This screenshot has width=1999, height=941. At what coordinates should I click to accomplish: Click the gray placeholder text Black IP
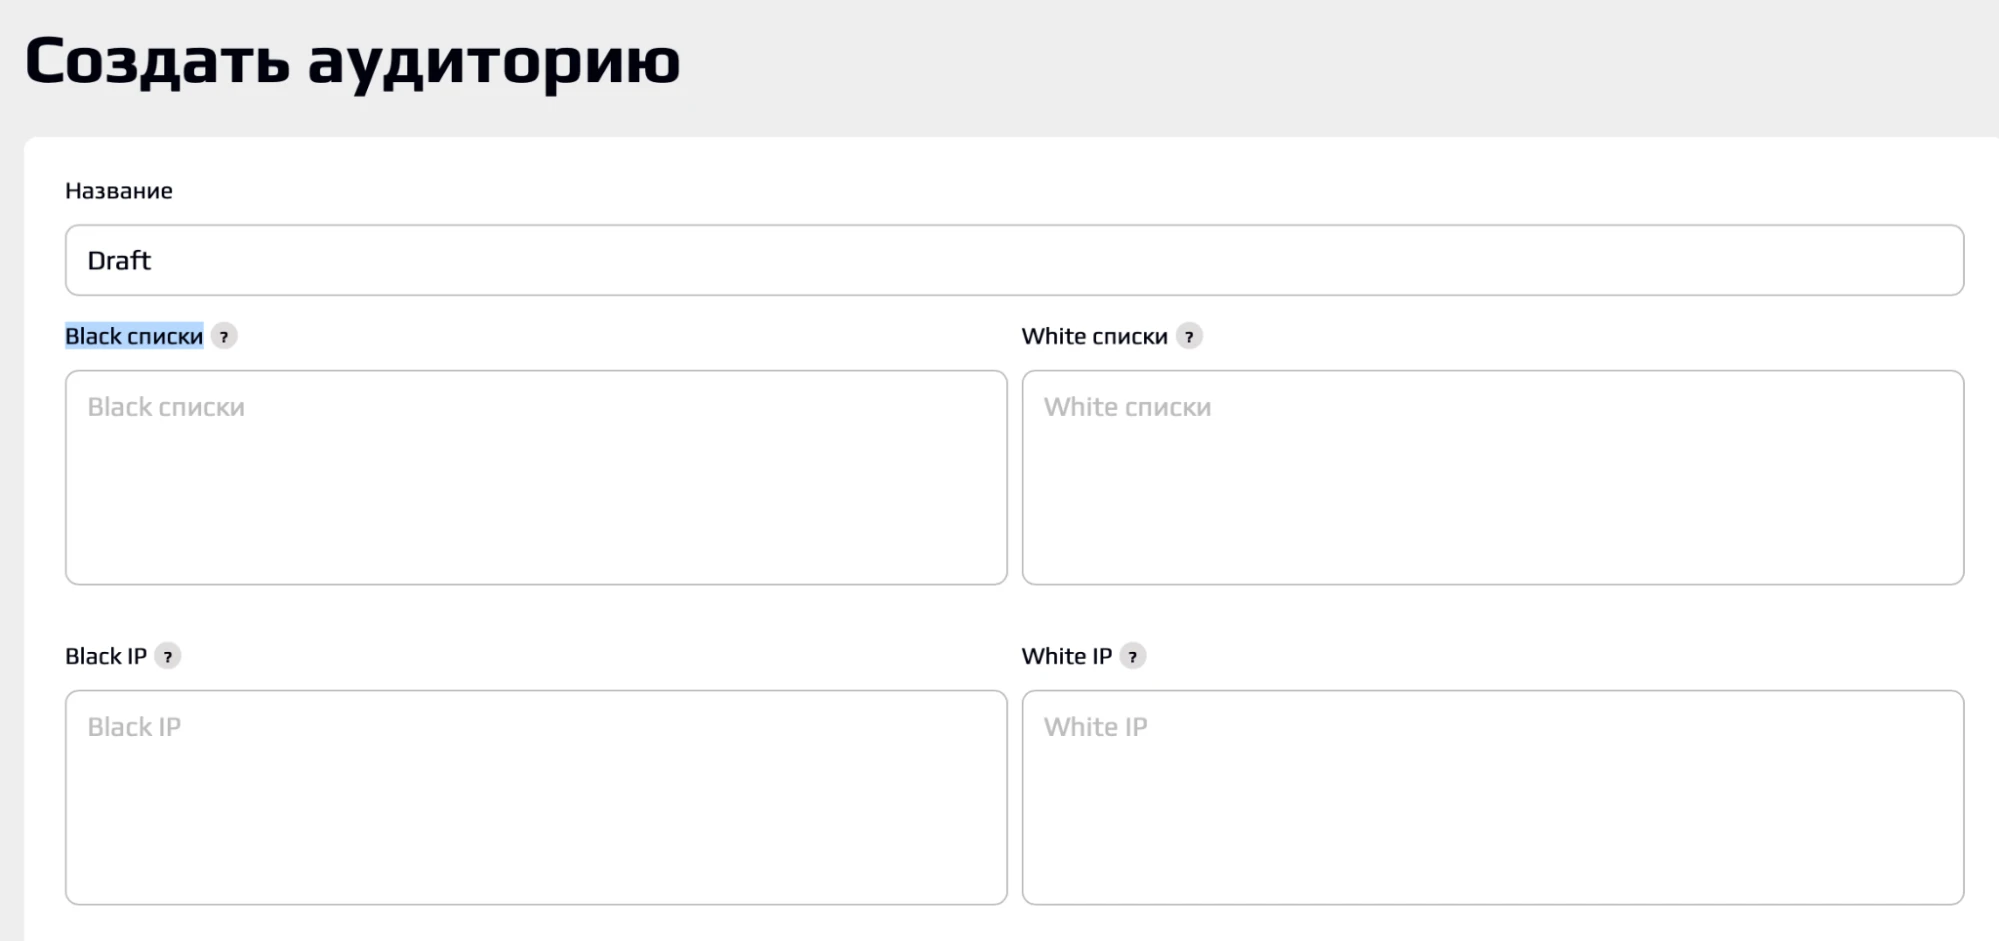pos(134,727)
